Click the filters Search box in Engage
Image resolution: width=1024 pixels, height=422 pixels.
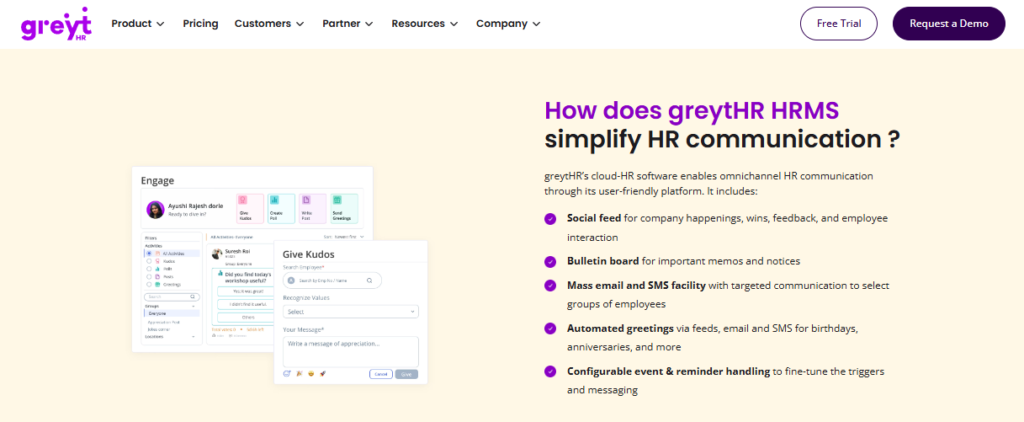click(172, 297)
